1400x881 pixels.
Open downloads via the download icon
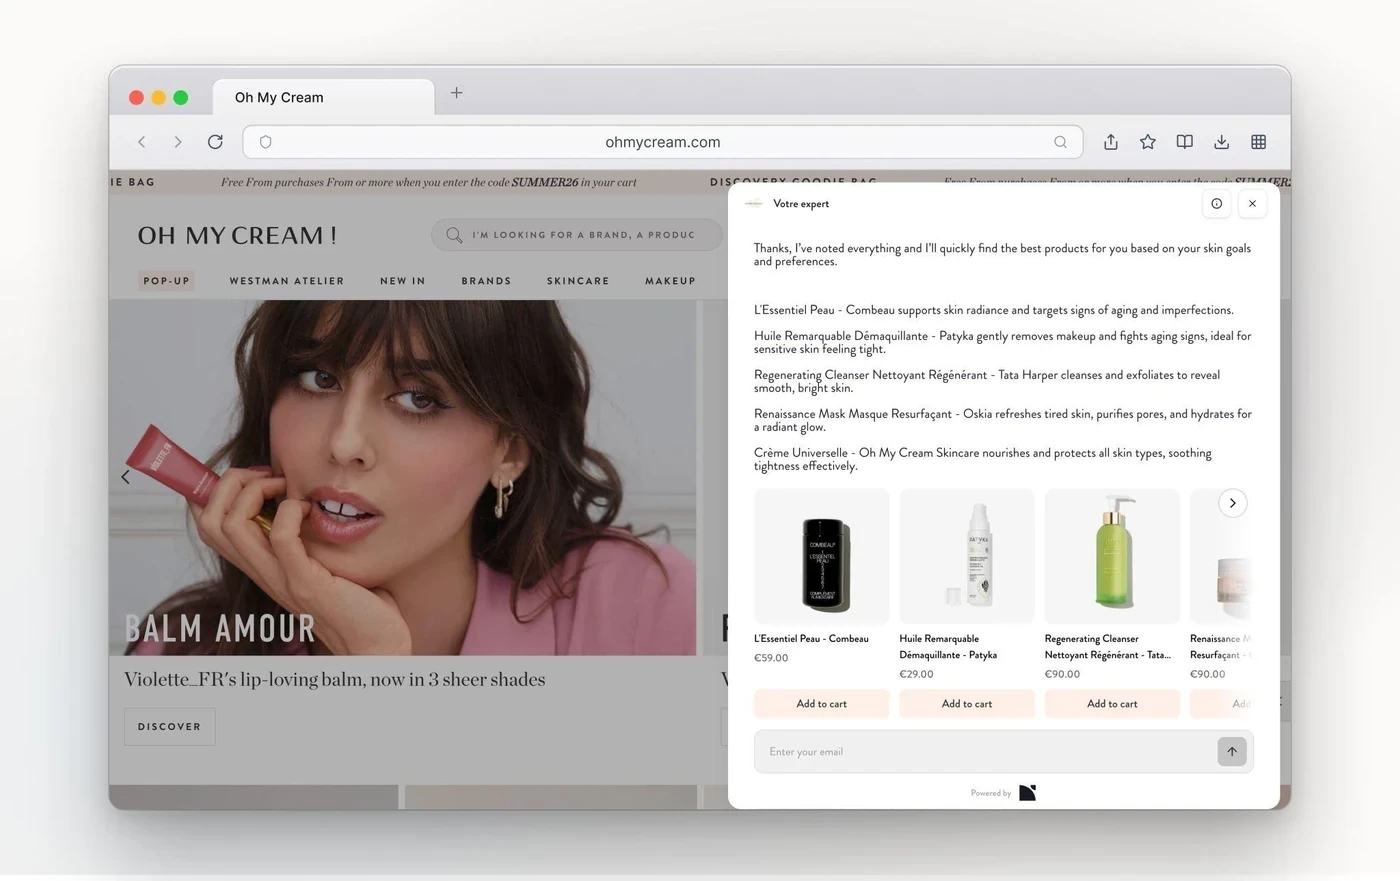coord(1222,142)
